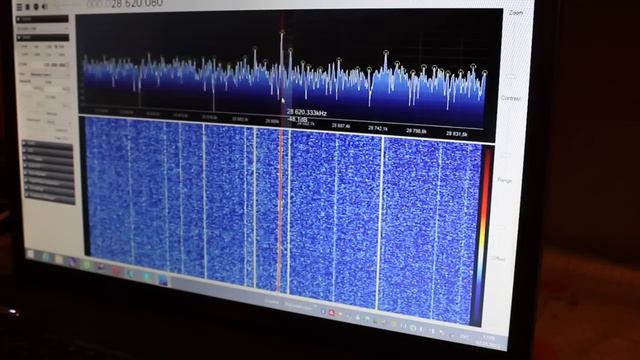
Task: Mute audio with the speaker icon
Action: [x=44, y=7]
